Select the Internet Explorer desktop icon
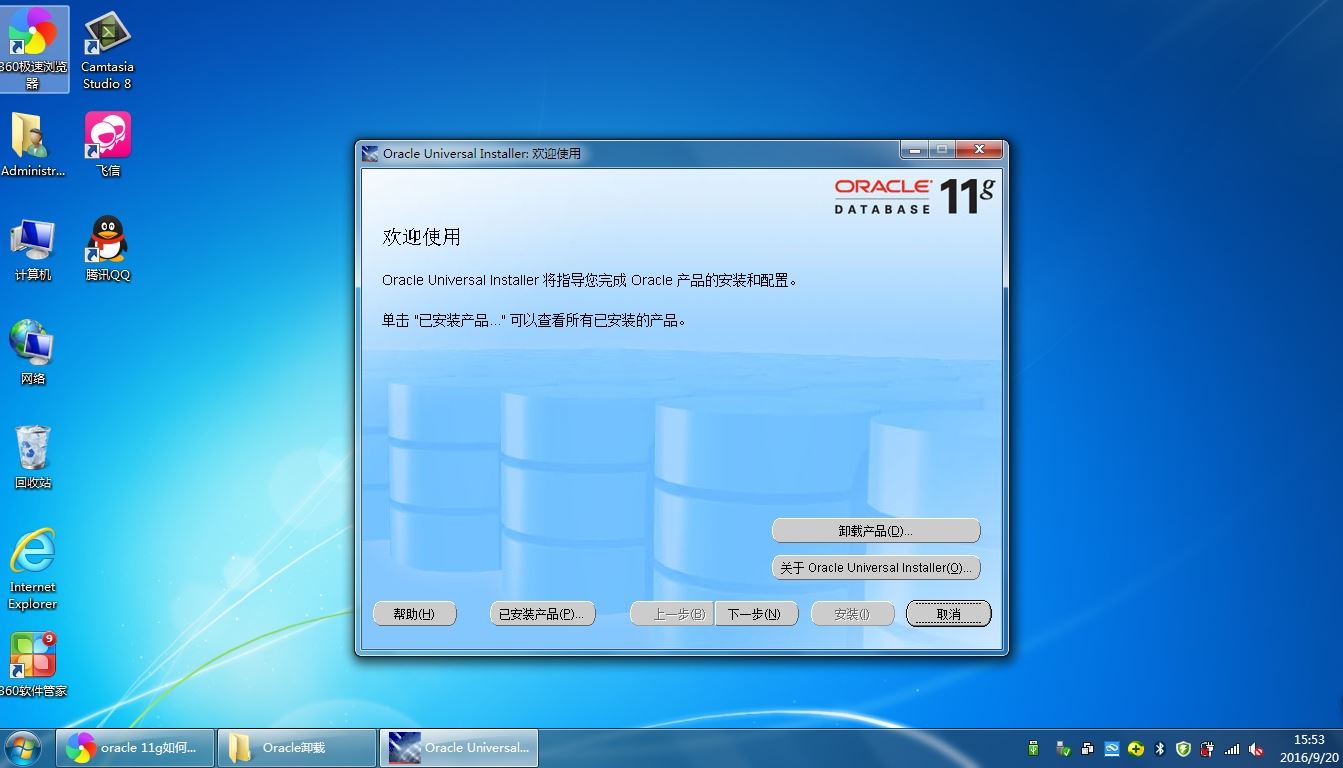The image size is (1343, 768). (x=33, y=569)
